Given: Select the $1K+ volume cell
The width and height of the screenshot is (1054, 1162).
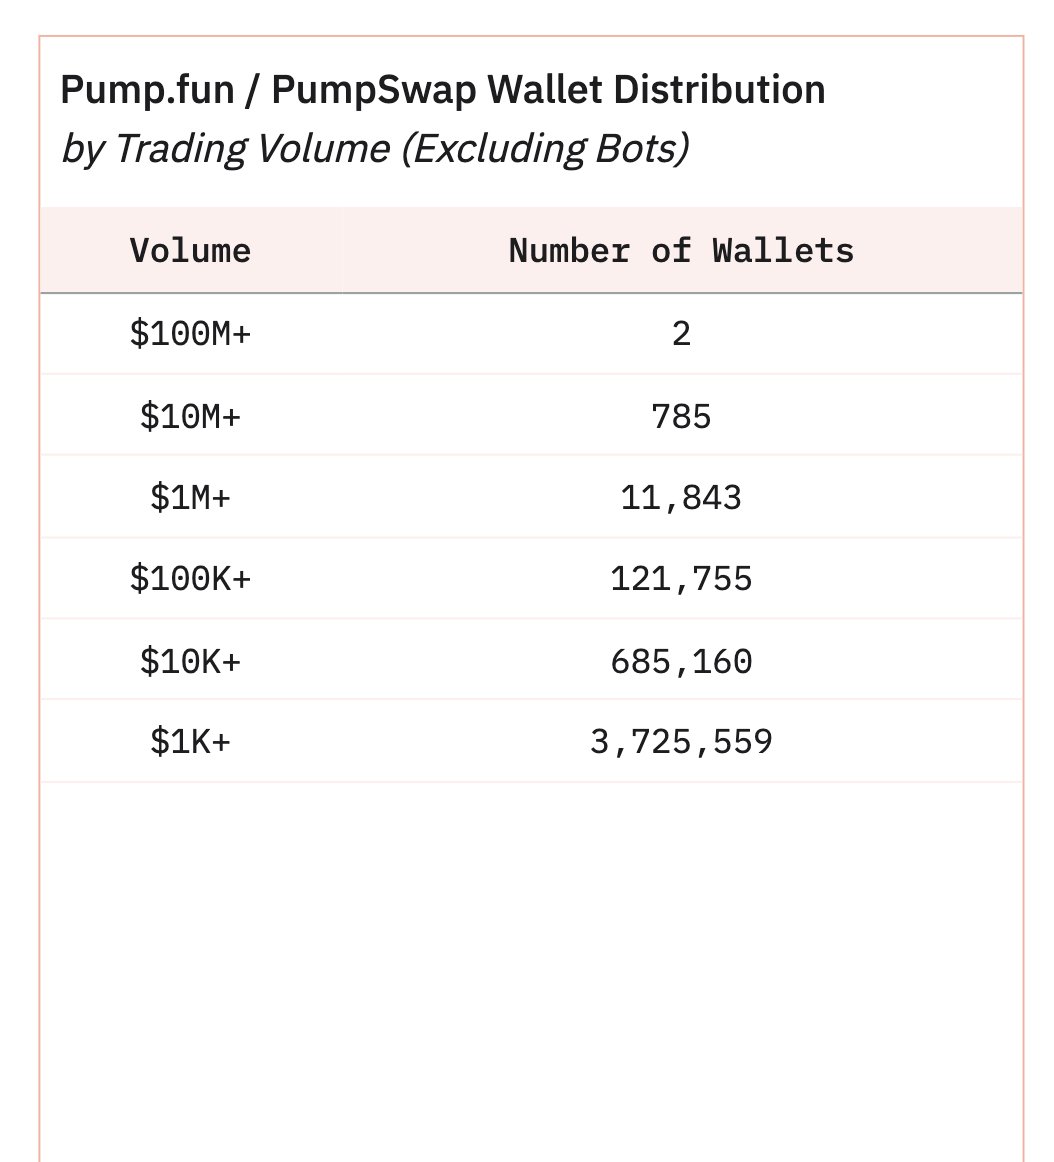Looking at the screenshot, I should click(x=190, y=741).
